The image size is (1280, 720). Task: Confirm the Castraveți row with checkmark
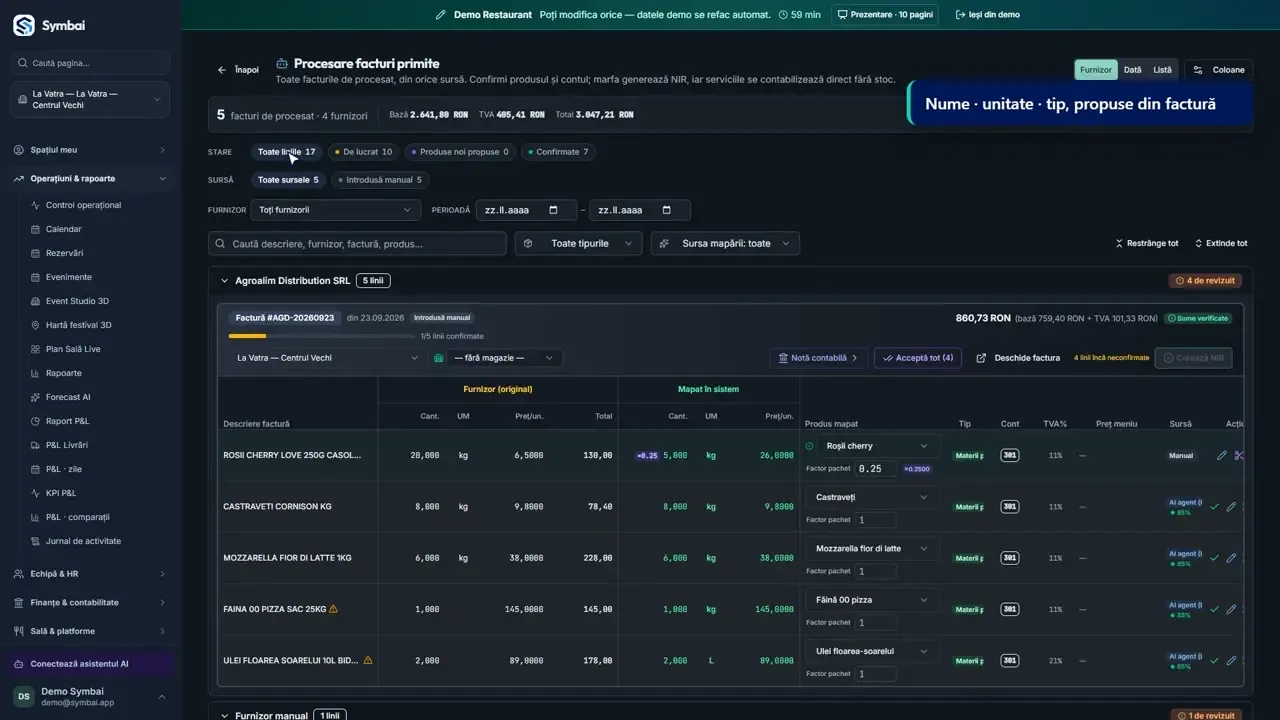coord(1214,507)
